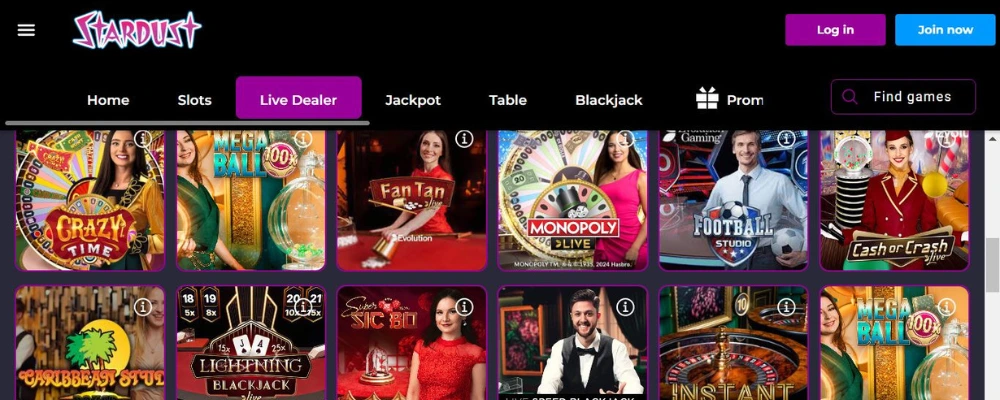The height and width of the screenshot is (400, 1000).
Task: View info for Football Studio game
Action: tap(786, 139)
